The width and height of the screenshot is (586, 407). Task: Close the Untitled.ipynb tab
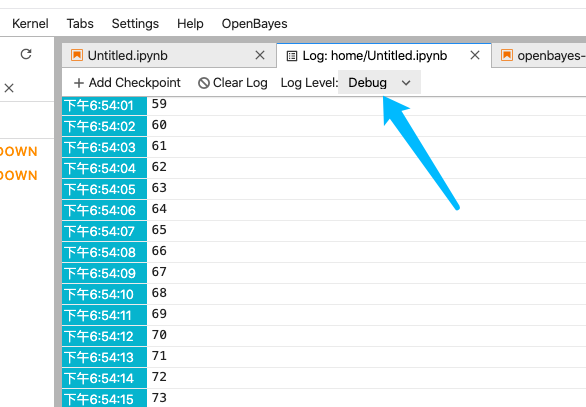260,55
